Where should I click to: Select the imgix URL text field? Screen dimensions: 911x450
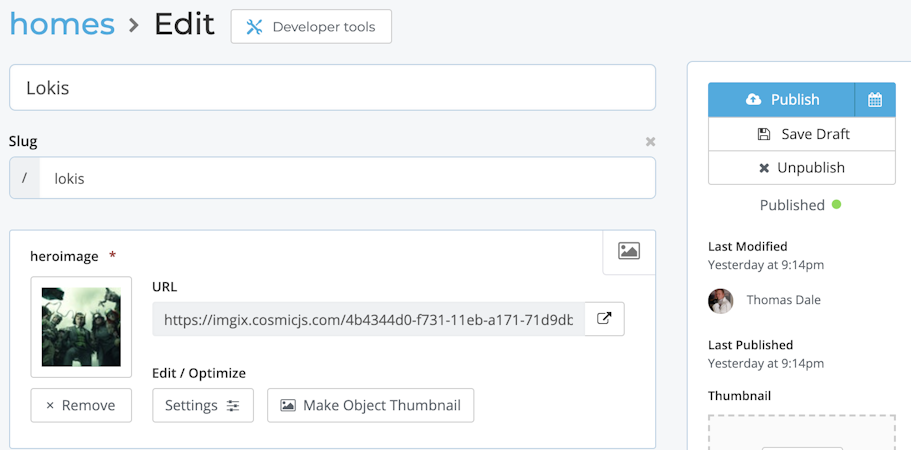368,319
